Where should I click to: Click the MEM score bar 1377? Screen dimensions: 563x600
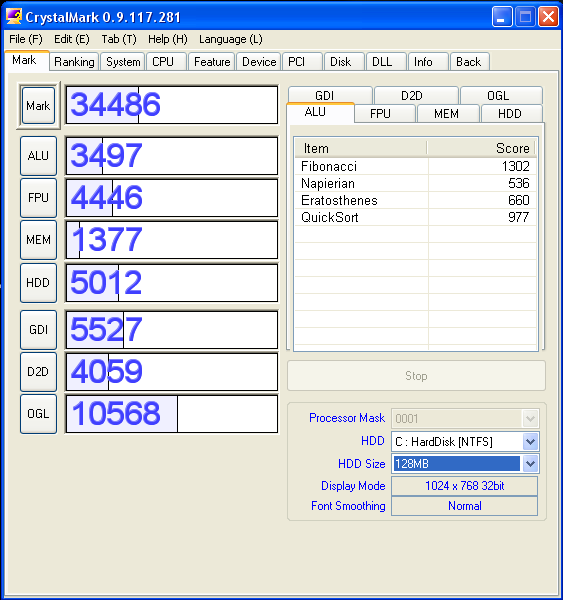coord(172,240)
